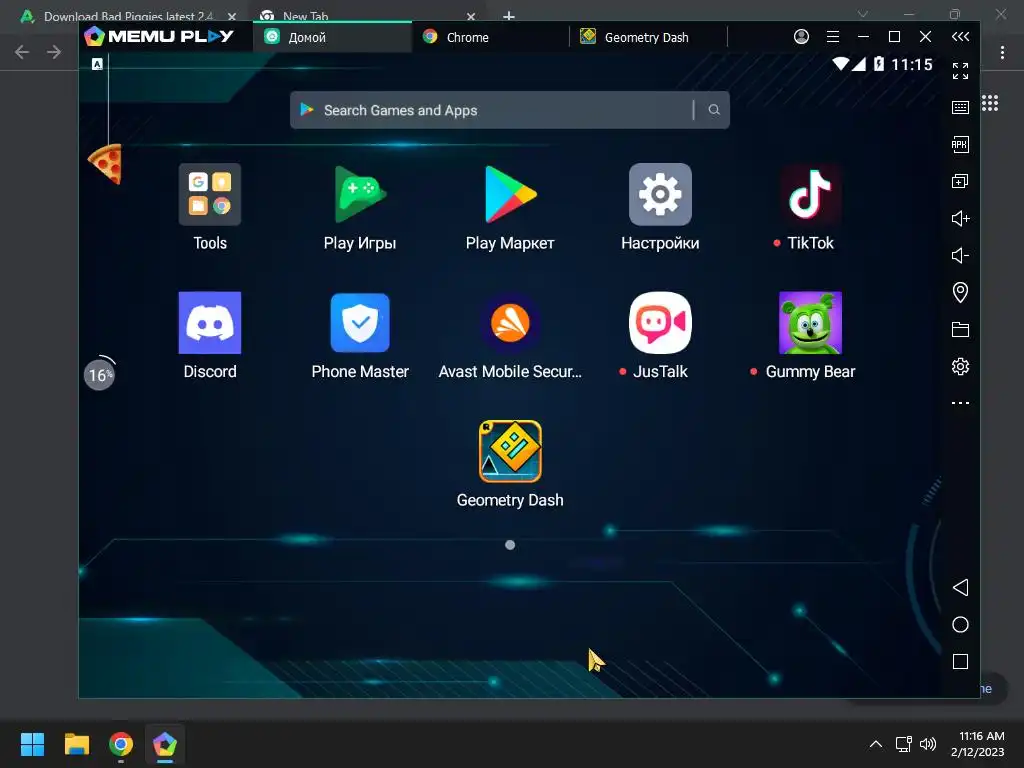Open multi-instance manager icon in sidebar
This screenshot has width=1024, height=768.
pyautogui.click(x=960, y=181)
